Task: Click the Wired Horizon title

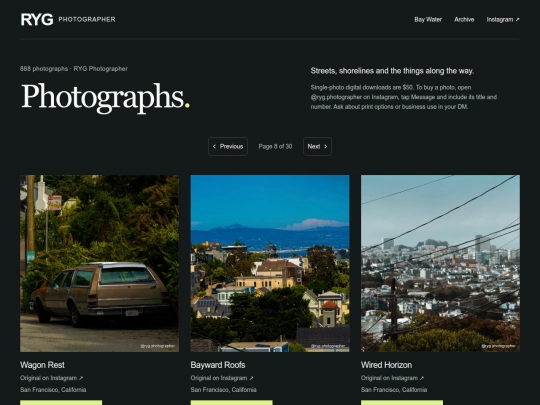Action: tap(386, 365)
